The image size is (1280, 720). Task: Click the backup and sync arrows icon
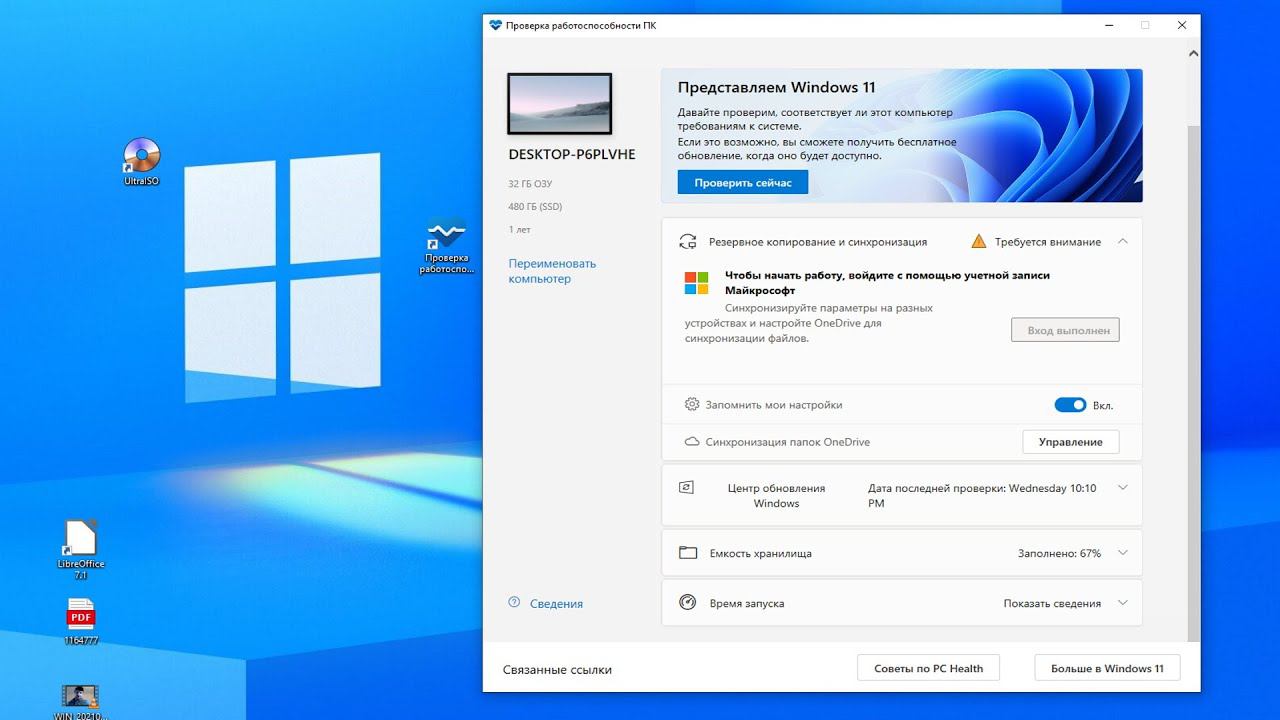(687, 241)
